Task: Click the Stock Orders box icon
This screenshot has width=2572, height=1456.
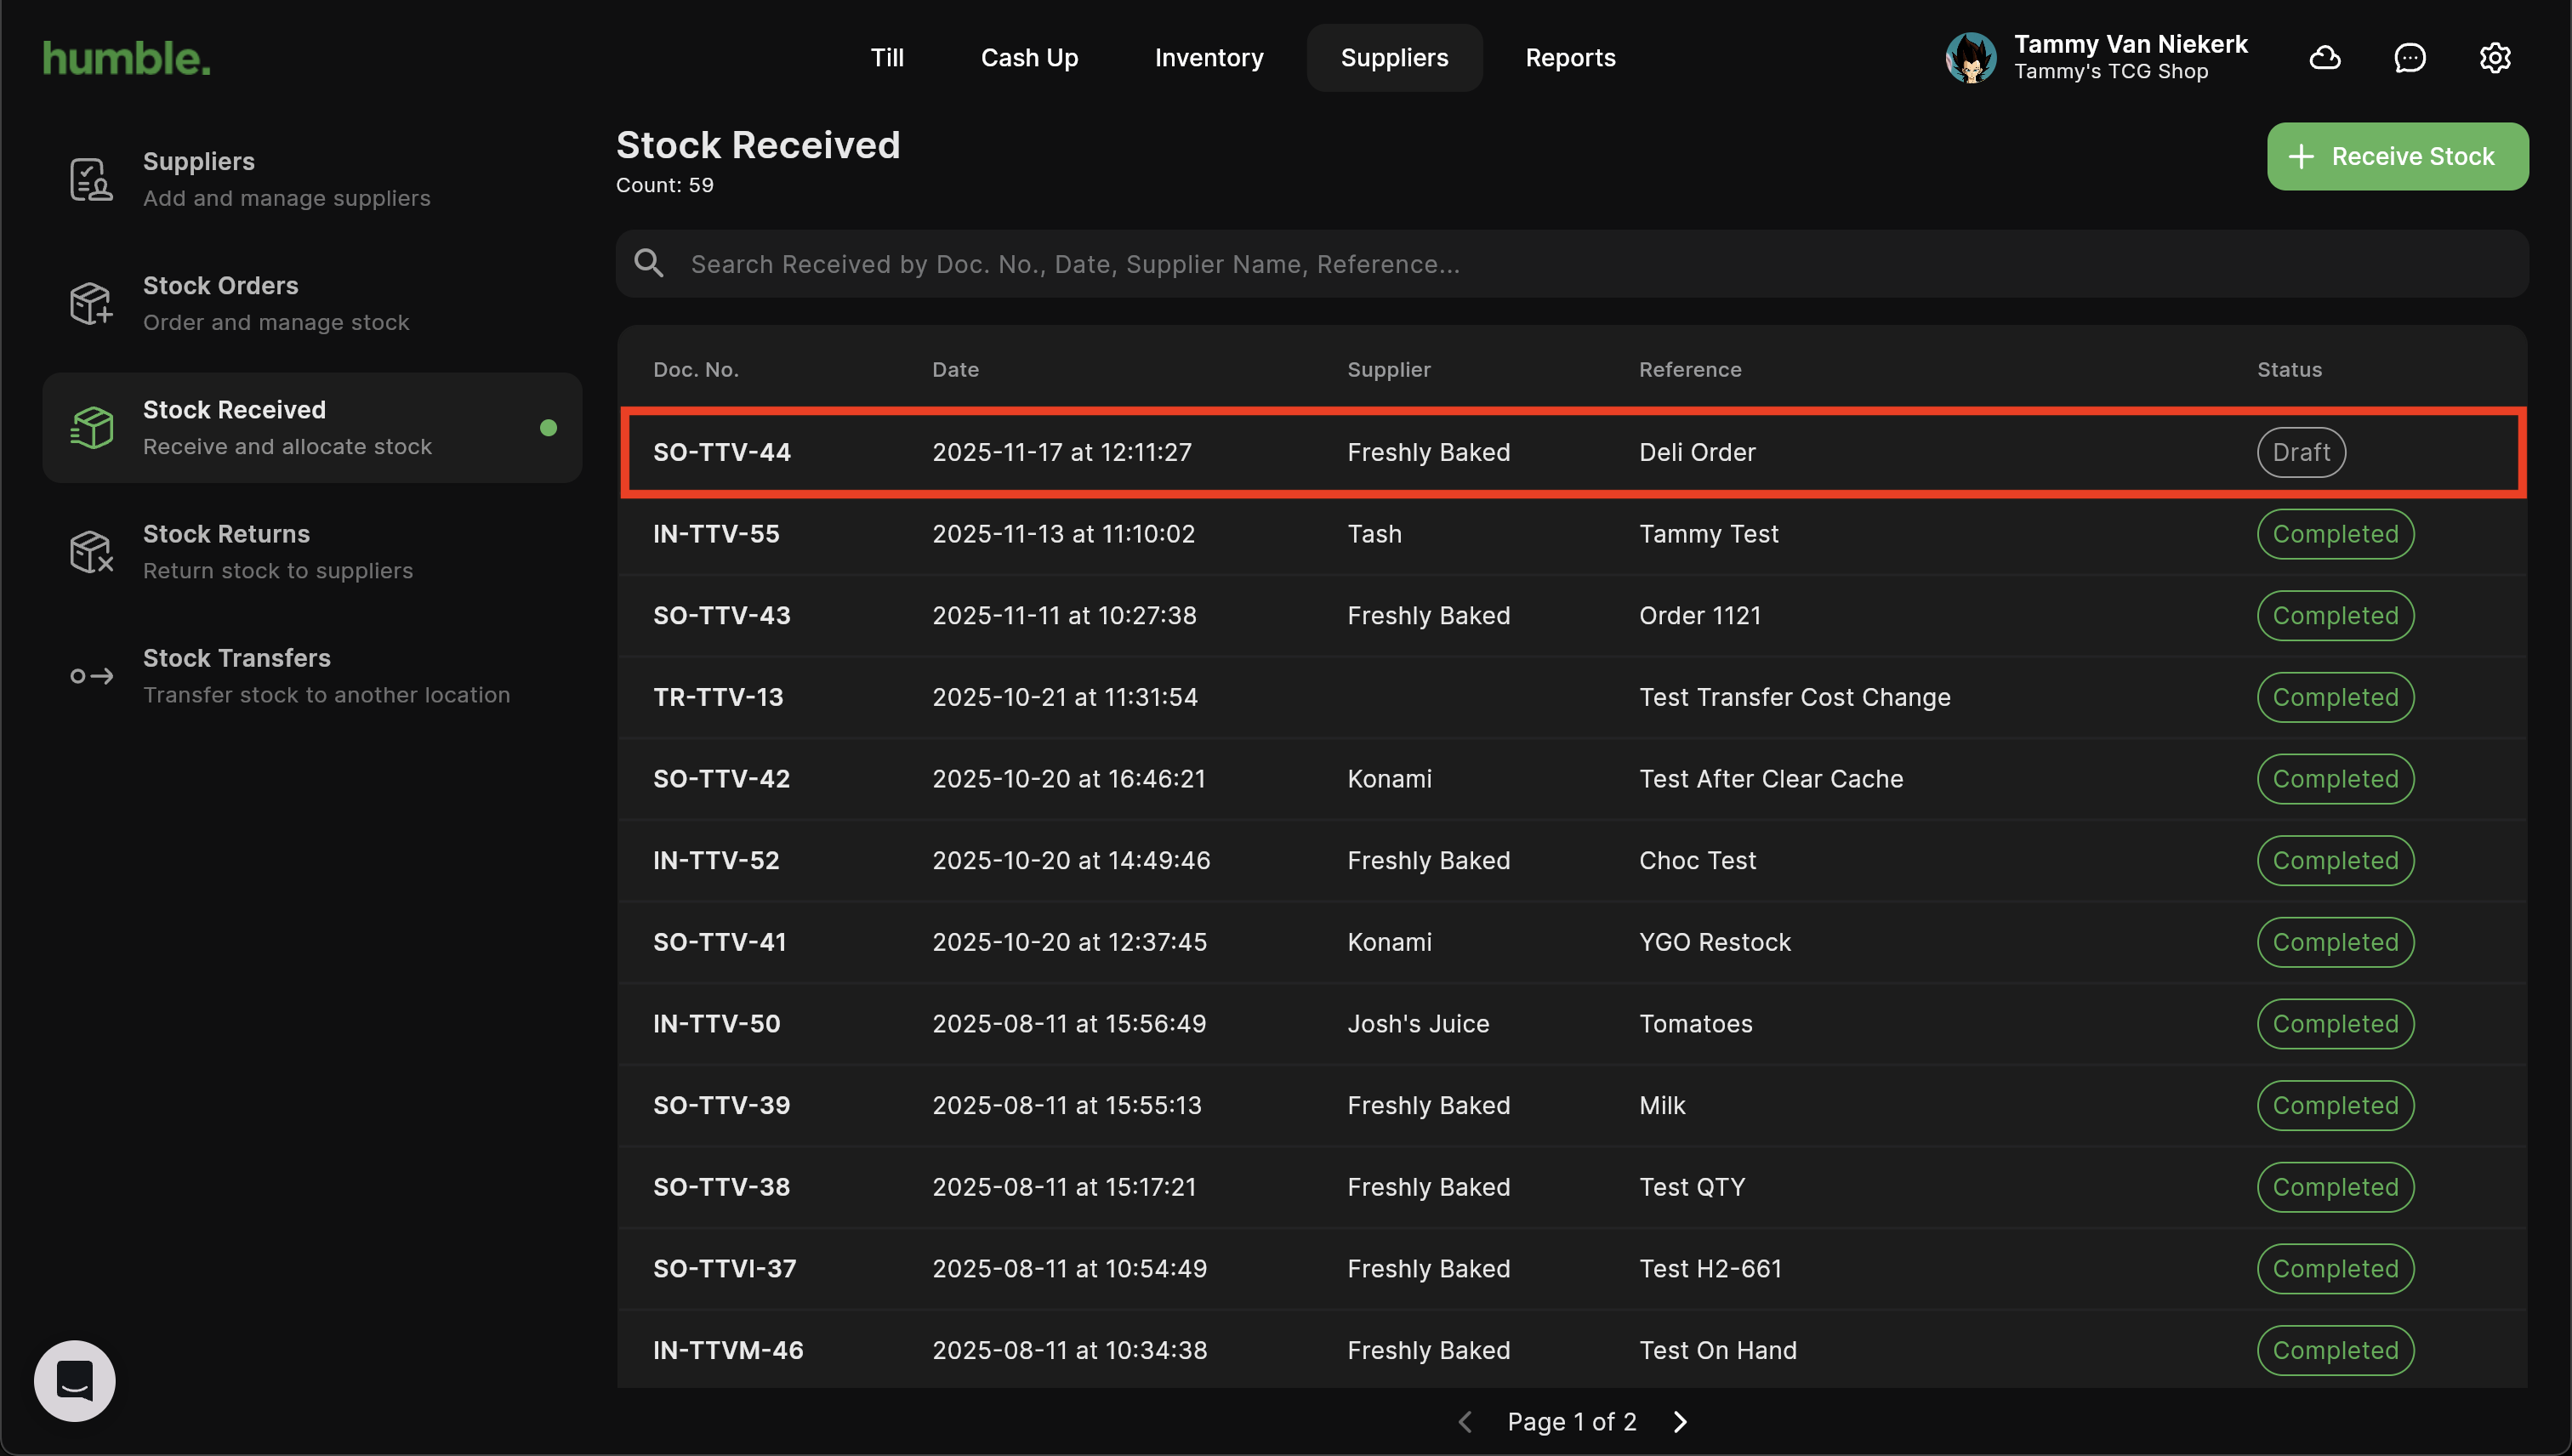Action: 91,303
